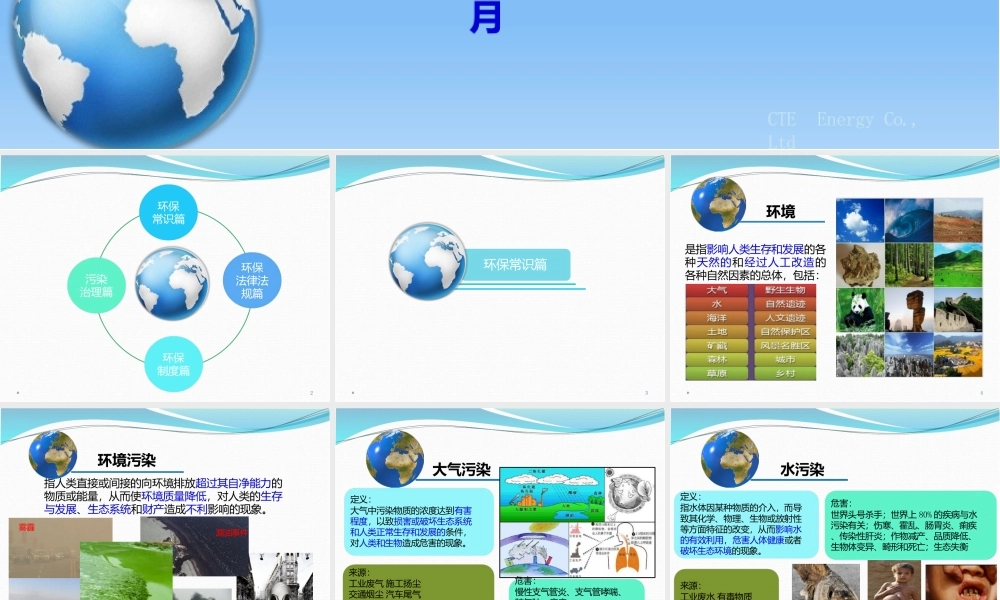
Task: Click the '自然保护区' table cell
Action: [x=785, y=332]
